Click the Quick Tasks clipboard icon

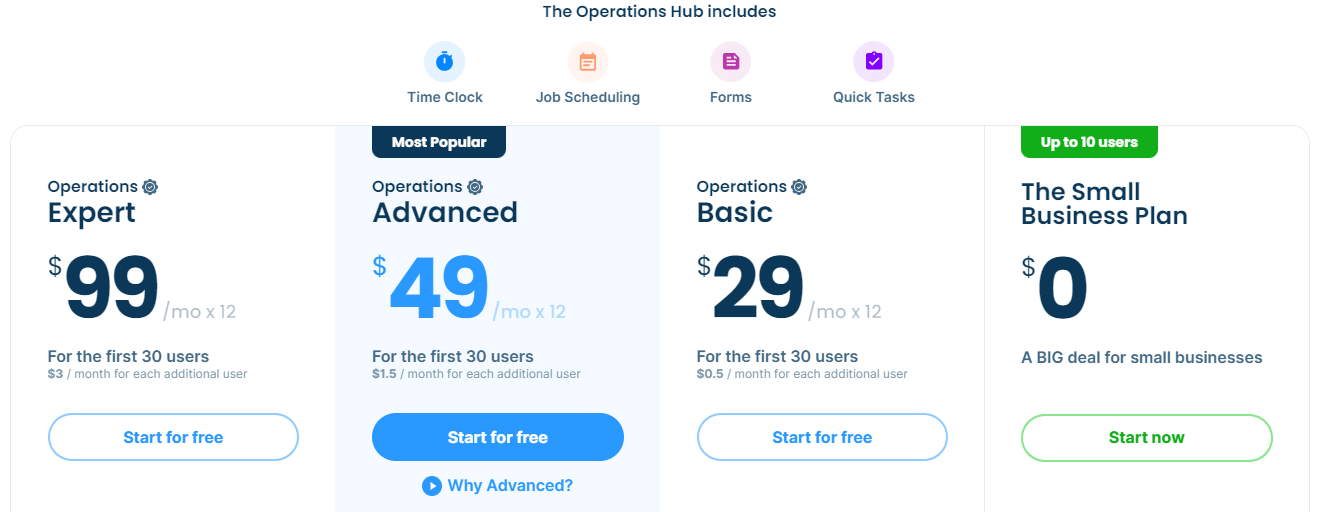(x=874, y=62)
